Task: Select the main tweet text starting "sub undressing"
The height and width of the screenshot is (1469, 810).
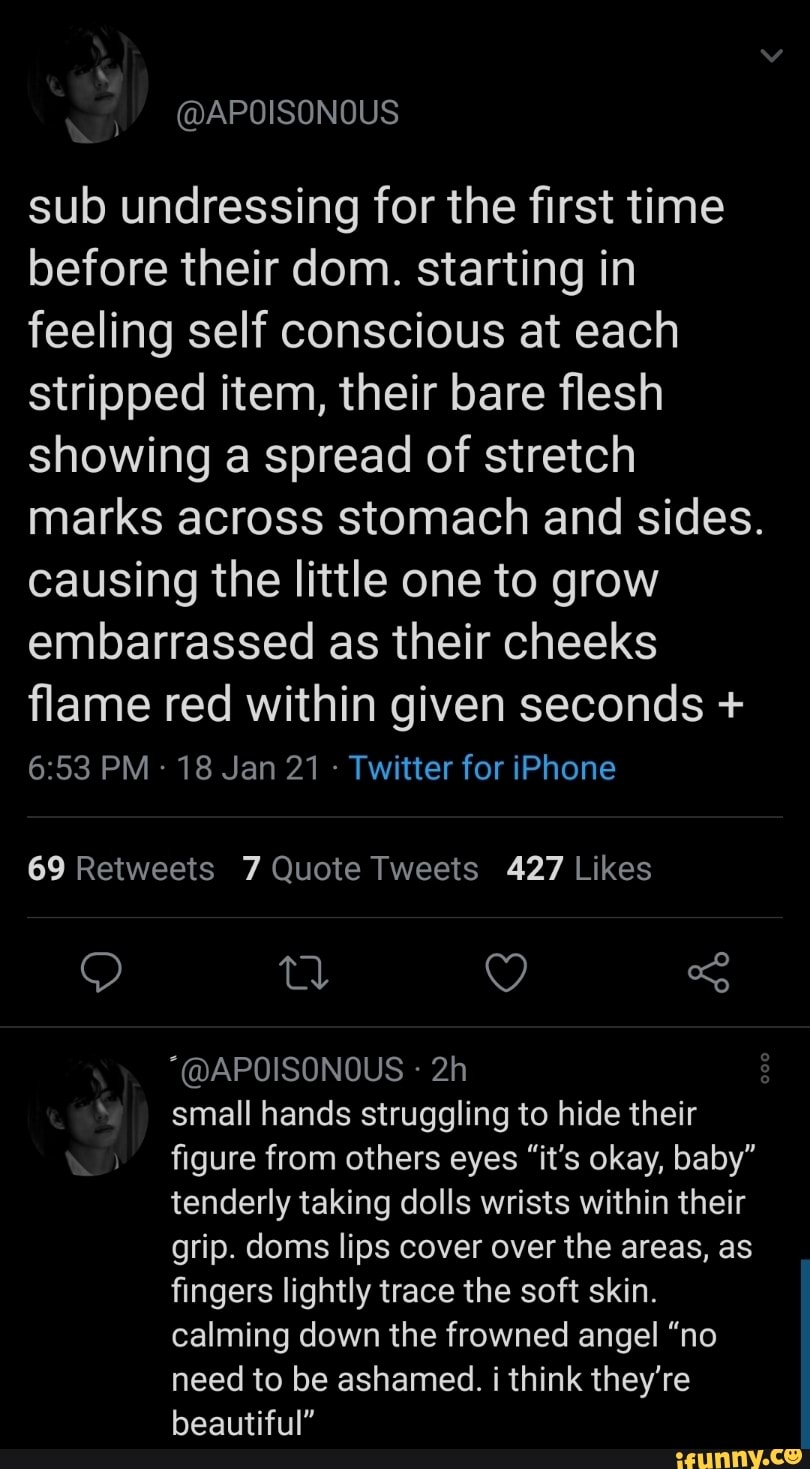Action: tap(390, 455)
